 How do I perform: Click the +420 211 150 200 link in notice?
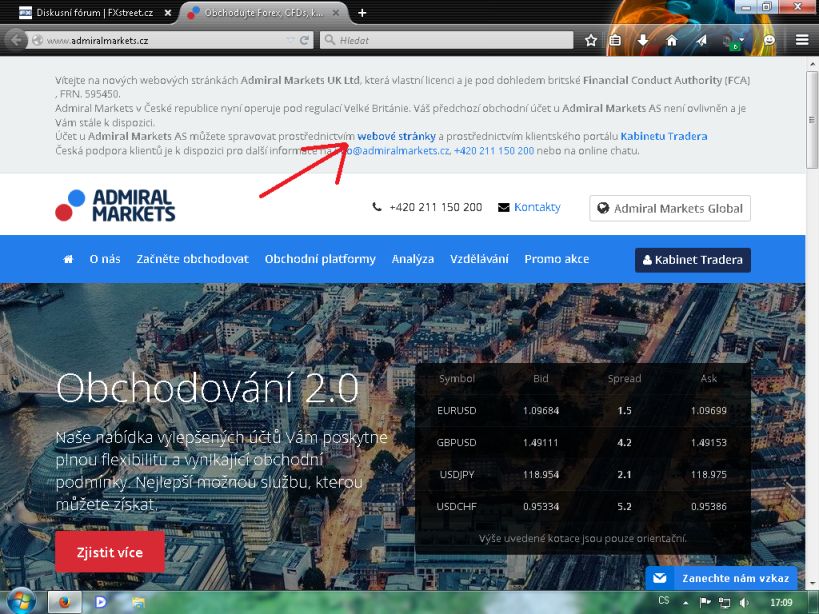(x=494, y=150)
